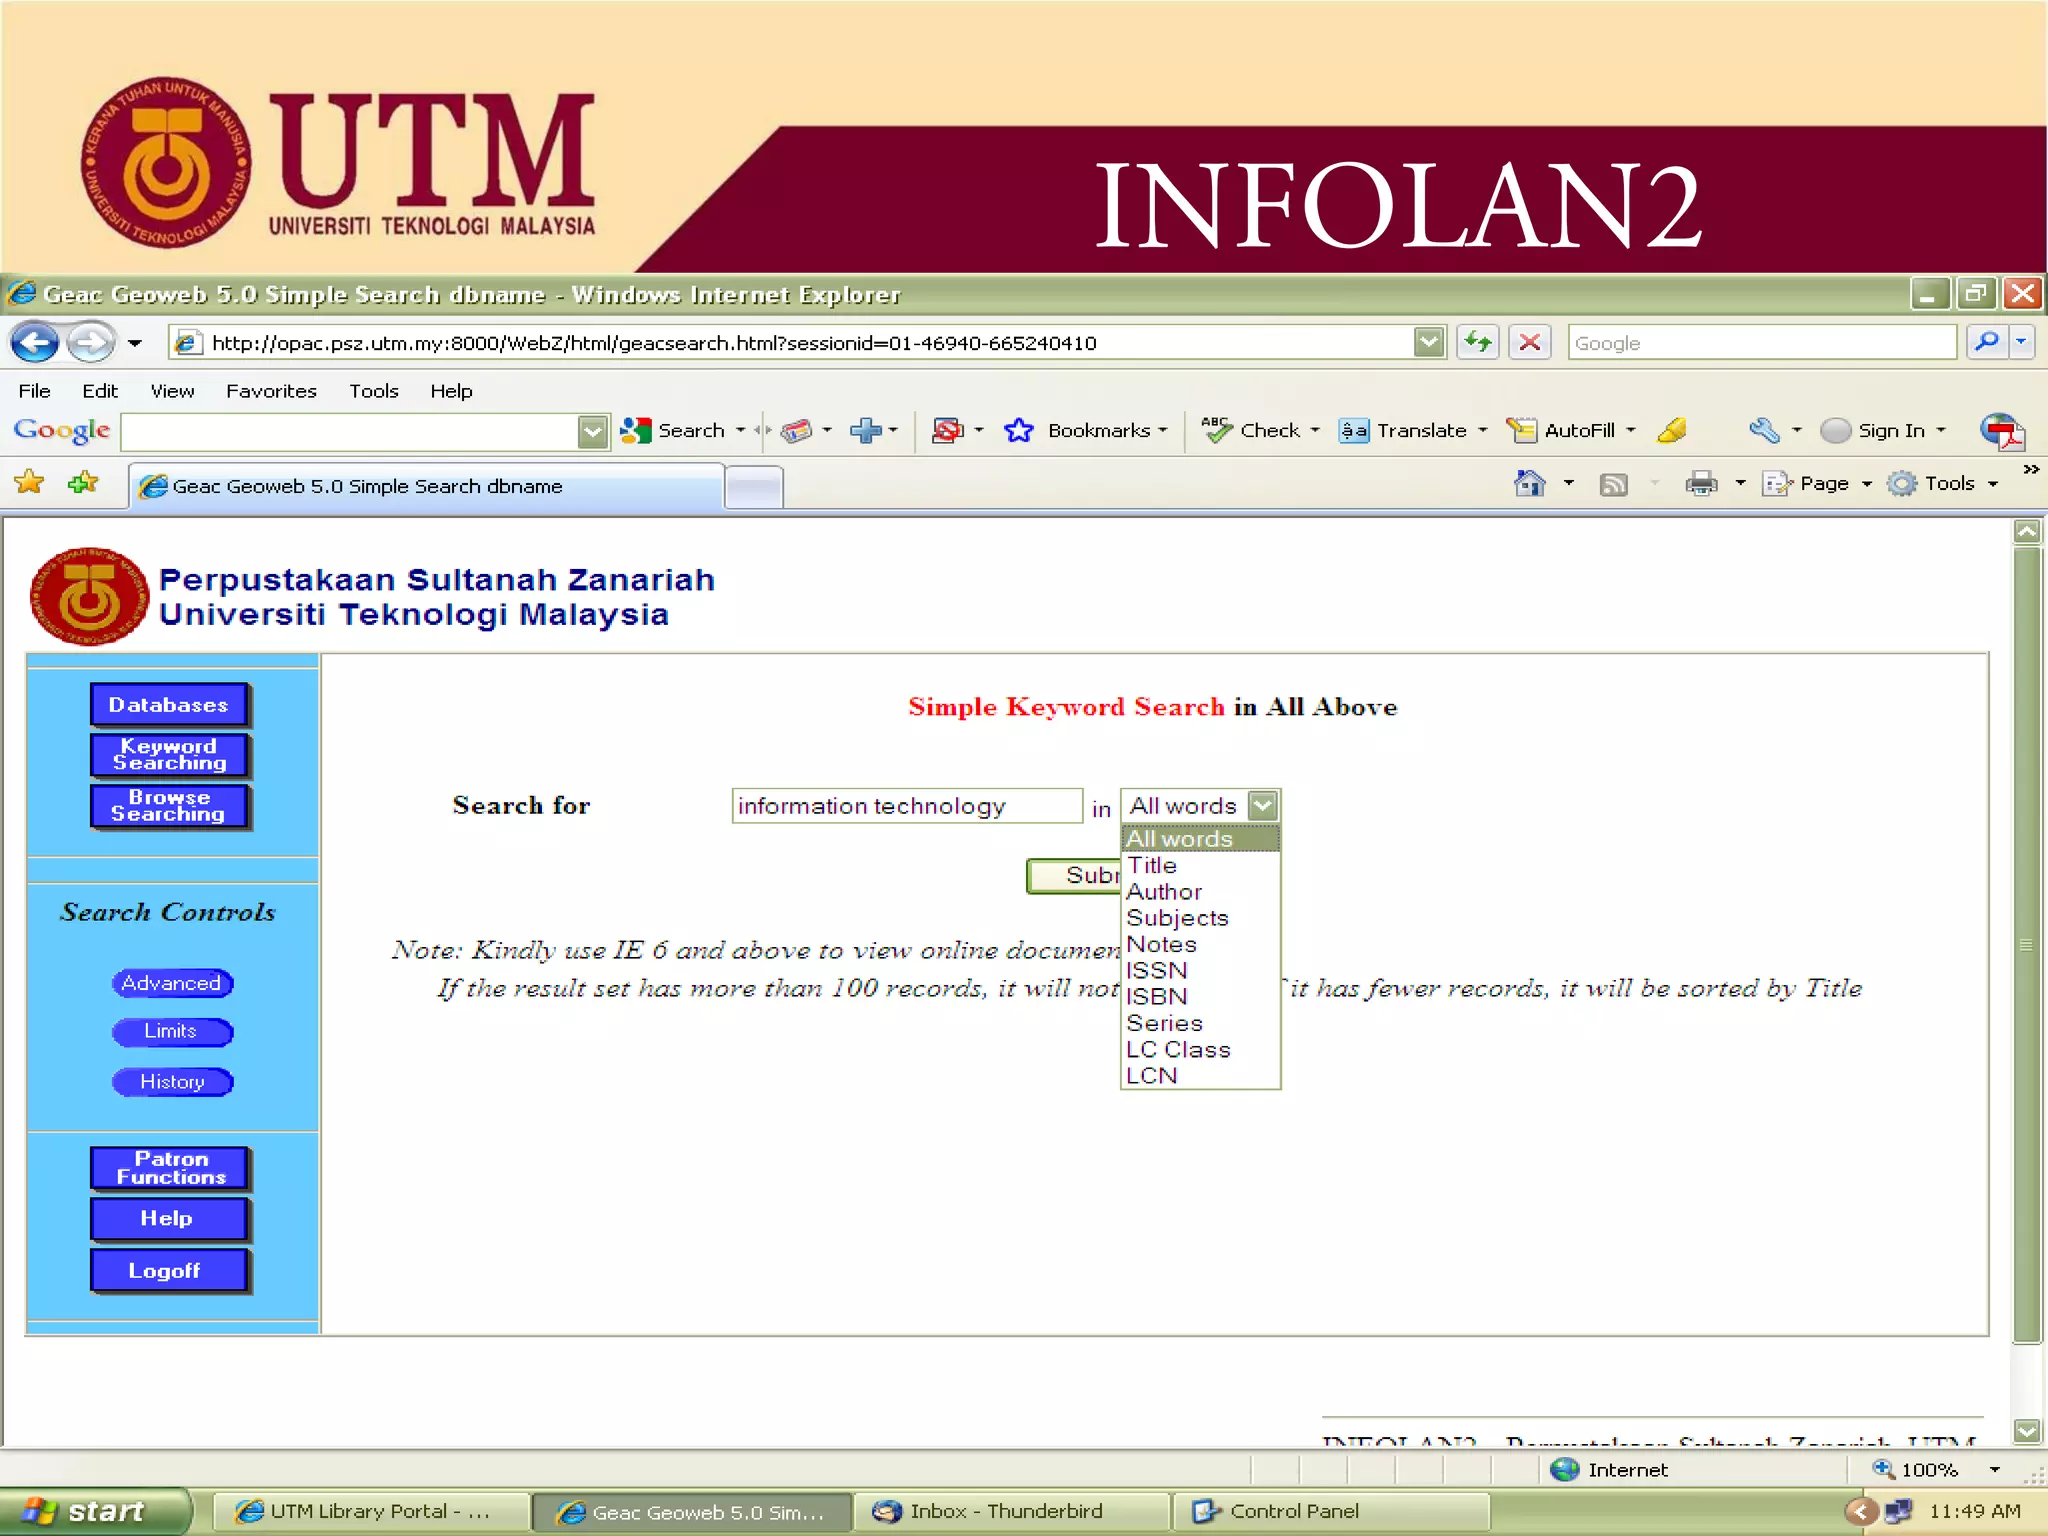The width and height of the screenshot is (2048, 1536).
Task: Expand the toolbar overflow chevron
Action: [x=2031, y=469]
